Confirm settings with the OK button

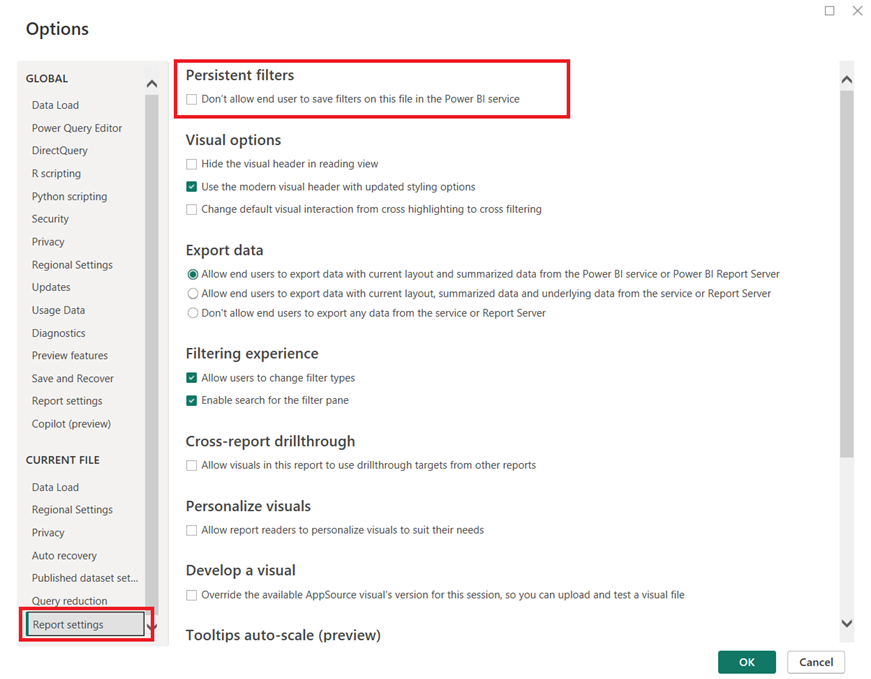(x=746, y=662)
